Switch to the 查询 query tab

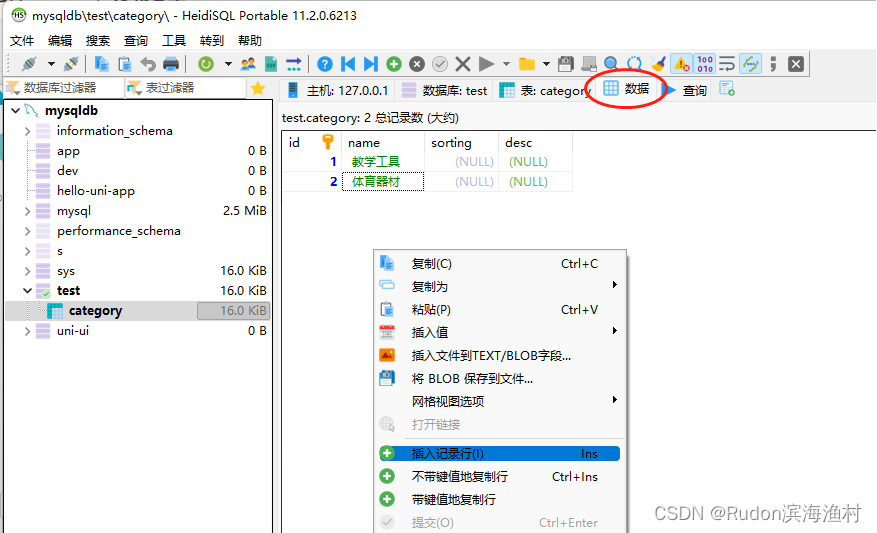686,90
